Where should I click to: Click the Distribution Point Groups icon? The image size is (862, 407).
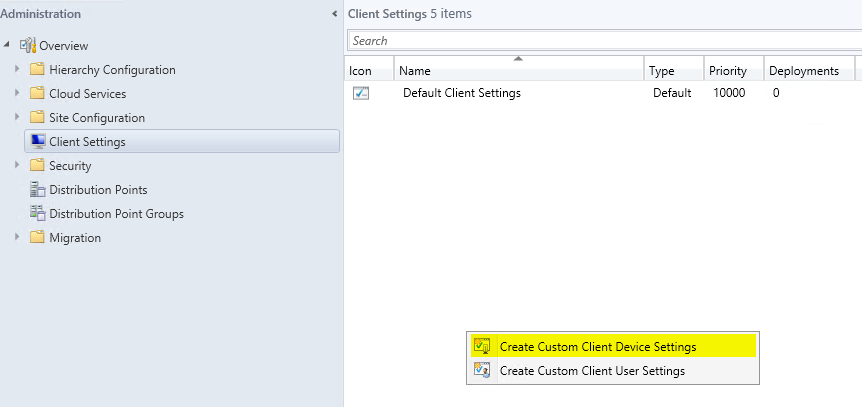coord(37,213)
